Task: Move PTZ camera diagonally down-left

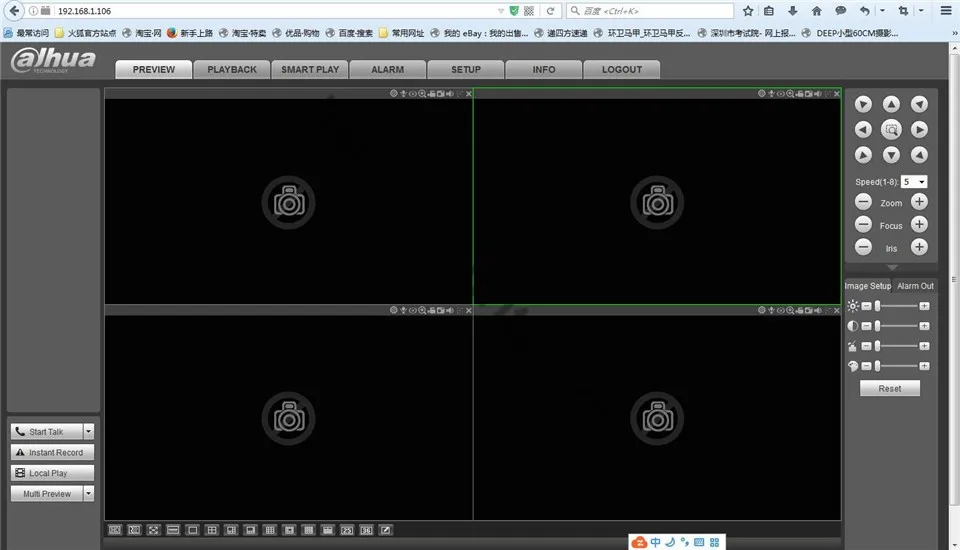Action: (863, 155)
